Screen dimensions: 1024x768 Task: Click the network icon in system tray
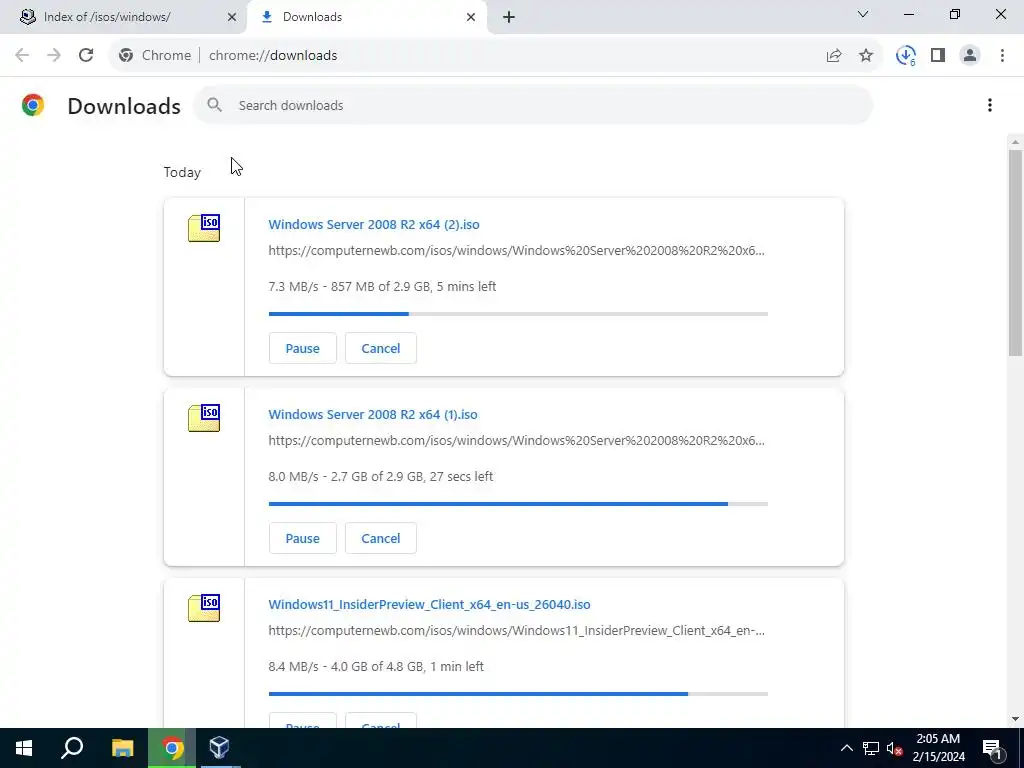[871, 748]
